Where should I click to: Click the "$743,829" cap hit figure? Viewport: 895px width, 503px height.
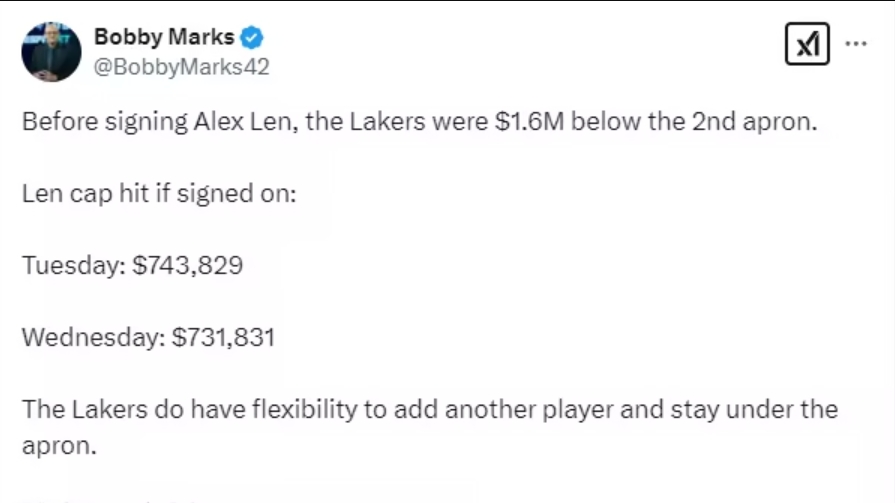click(x=188, y=265)
